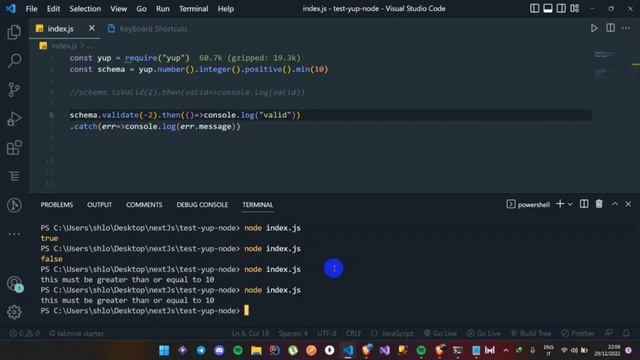The image size is (640, 360).
Task: Open Telegram from the taskbar
Action: click(201, 350)
